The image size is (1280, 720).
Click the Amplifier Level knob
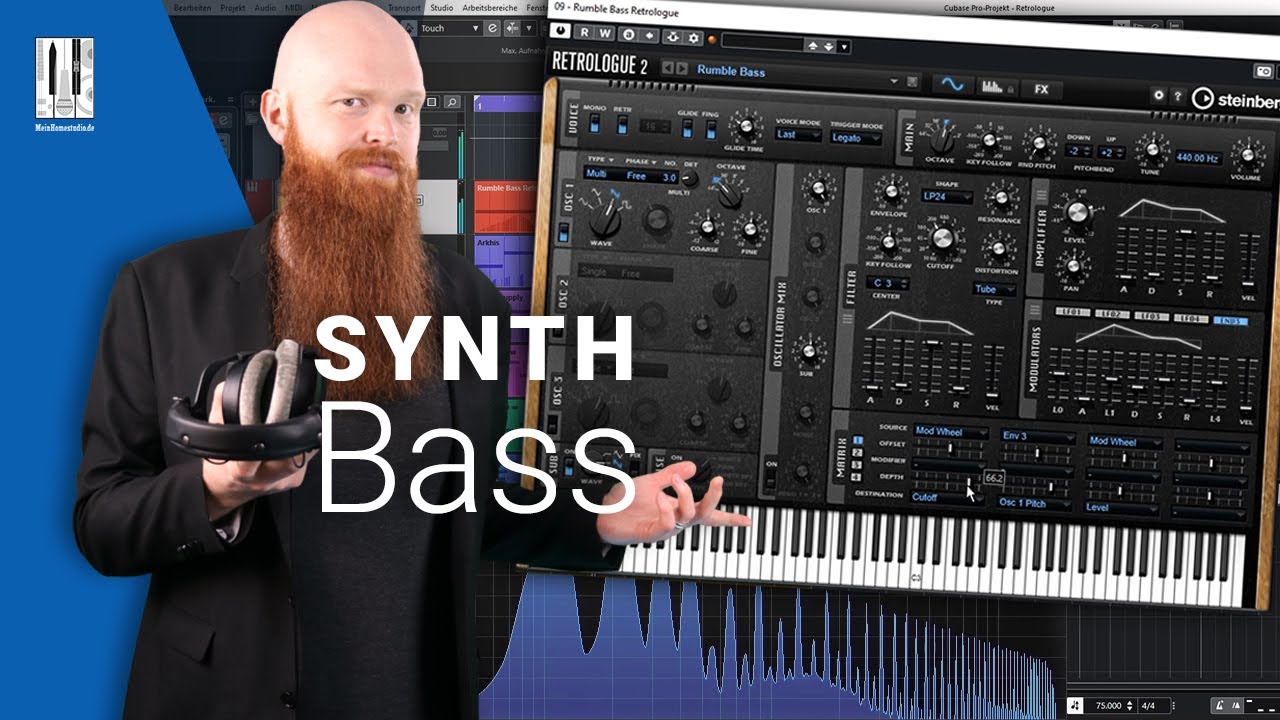coord(1076,213)
